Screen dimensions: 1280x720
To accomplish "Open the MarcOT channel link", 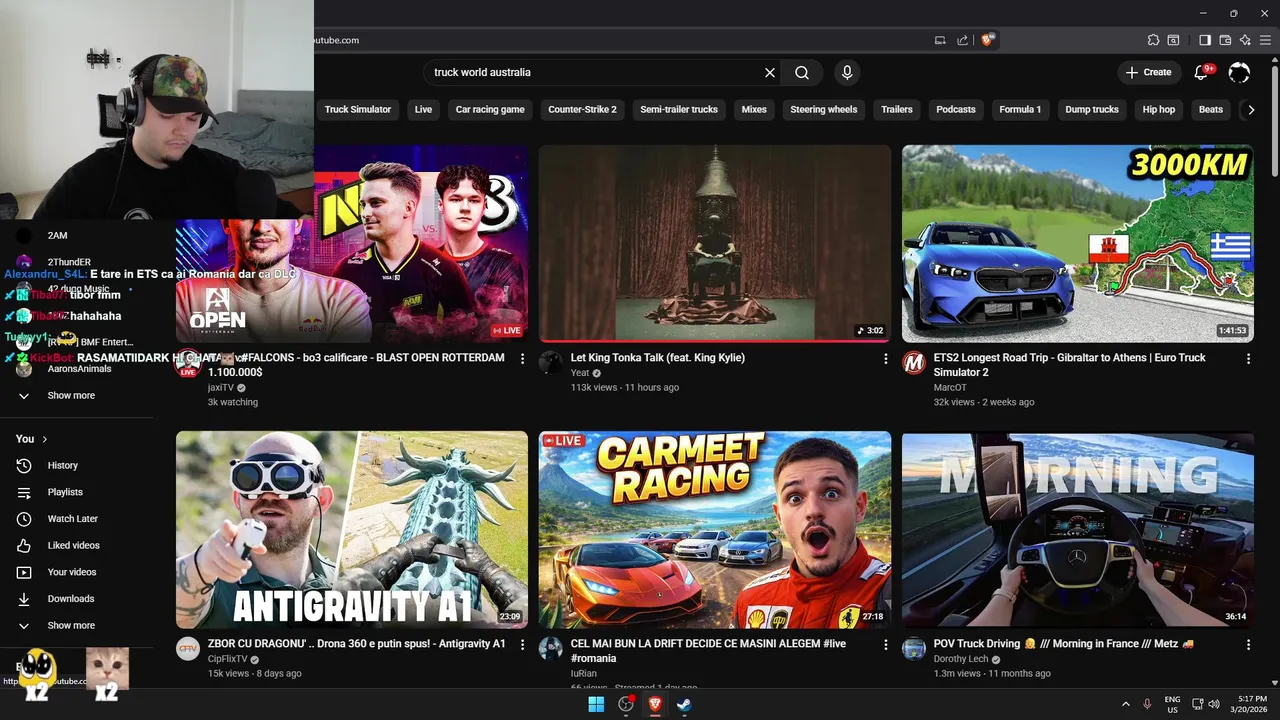I will click(x=950, y=388).
